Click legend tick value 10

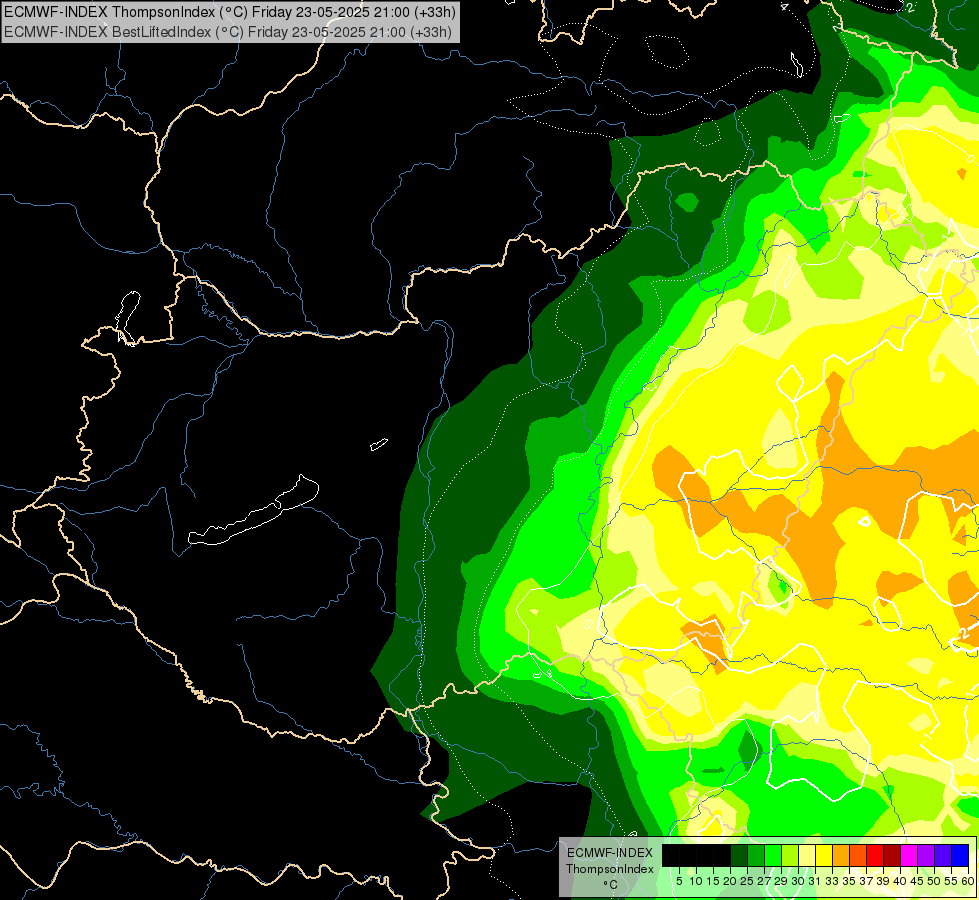(696, 881)
